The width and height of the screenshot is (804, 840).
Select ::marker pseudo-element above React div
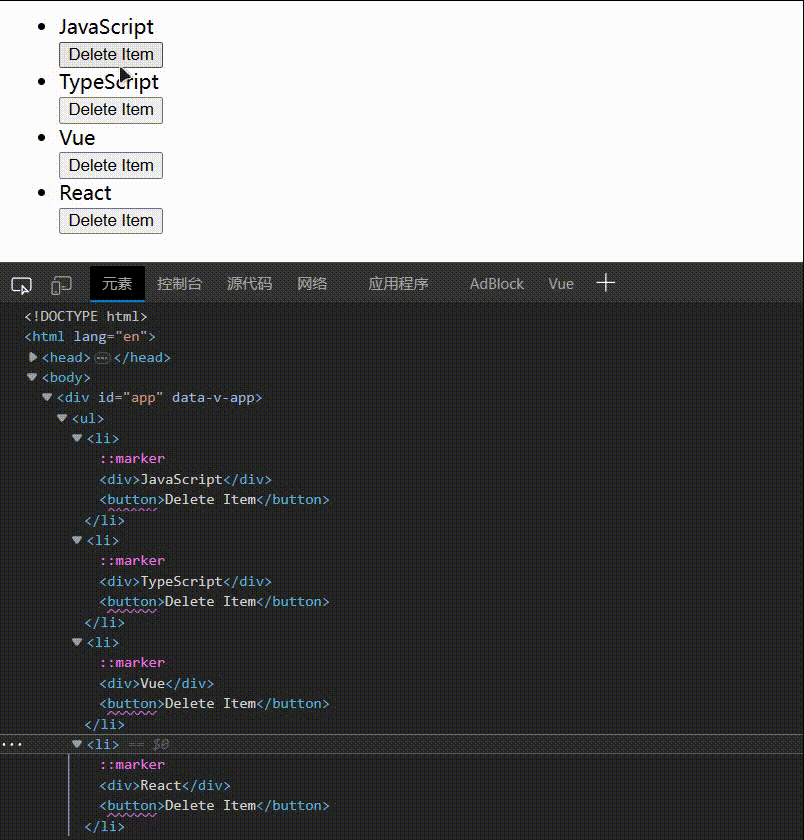click(x=132, y=765)
